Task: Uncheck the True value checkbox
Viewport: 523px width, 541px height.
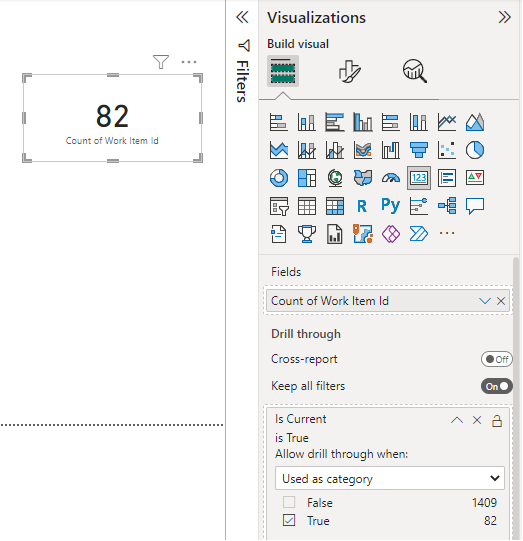Action: tap(289, 520)
